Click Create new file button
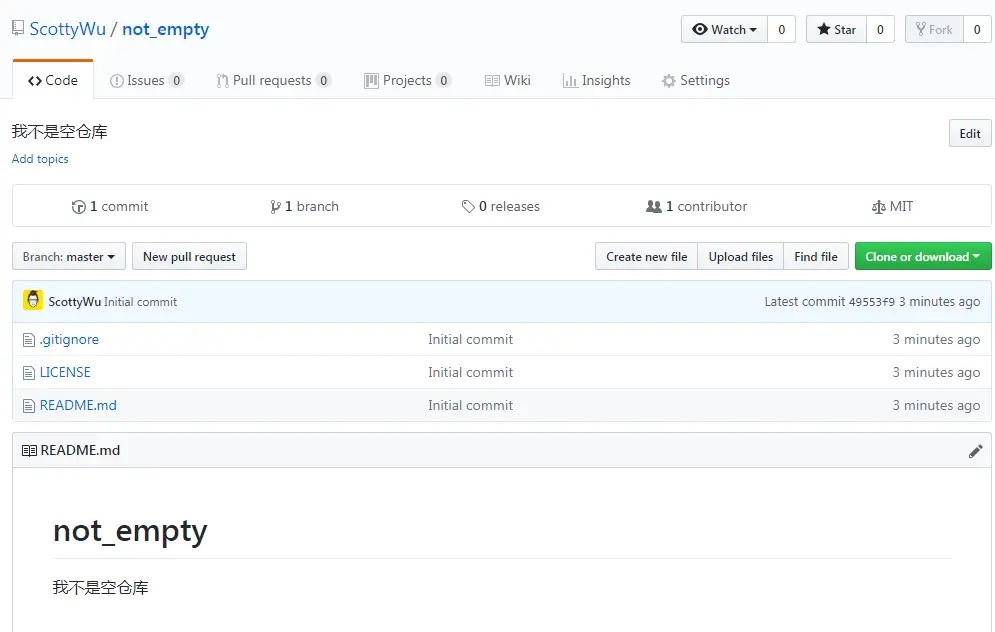995x632 pixels. 646,256
